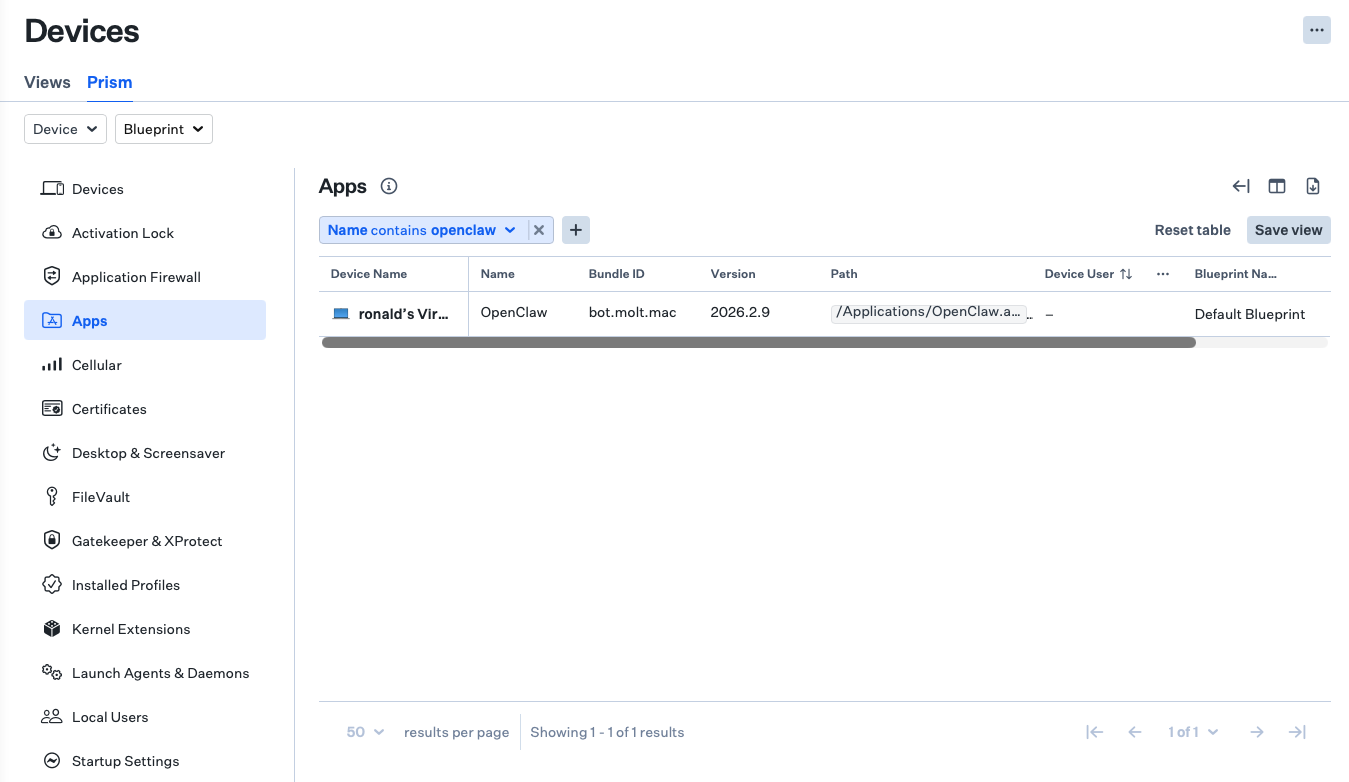Click the export download icon

pyautogui.click(x=1313, y=186)
